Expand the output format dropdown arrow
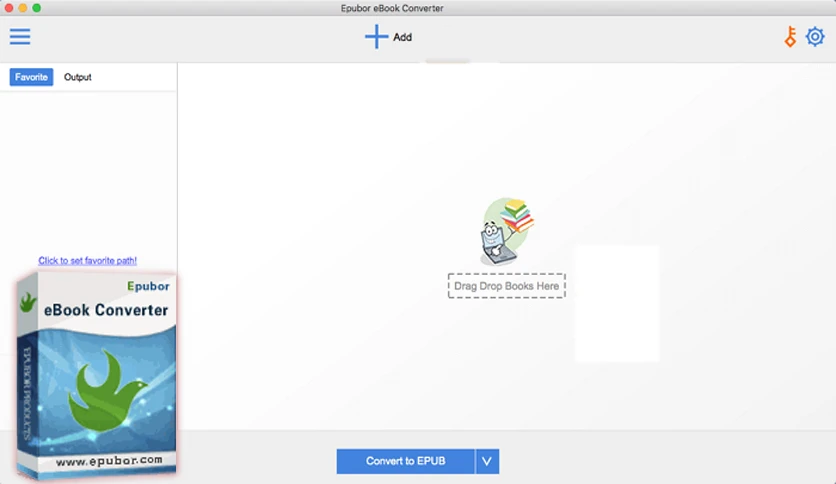This screenshot has height=484, width=836. click(x=487, y=461)
